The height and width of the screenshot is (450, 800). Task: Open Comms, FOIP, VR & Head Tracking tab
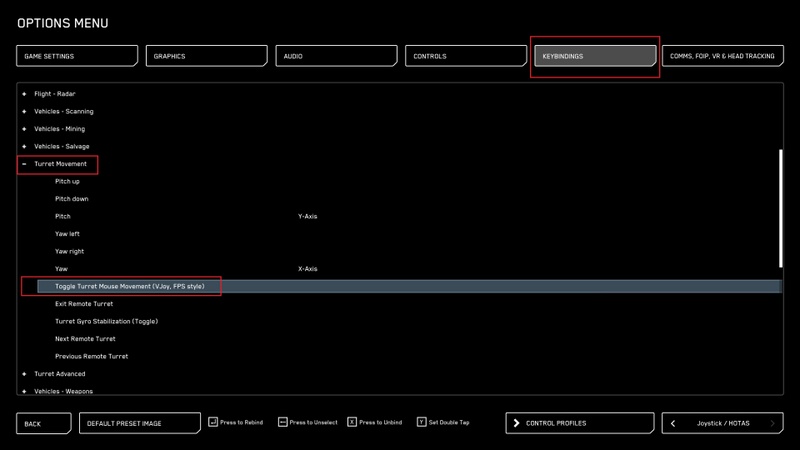(x=722, y=56)
